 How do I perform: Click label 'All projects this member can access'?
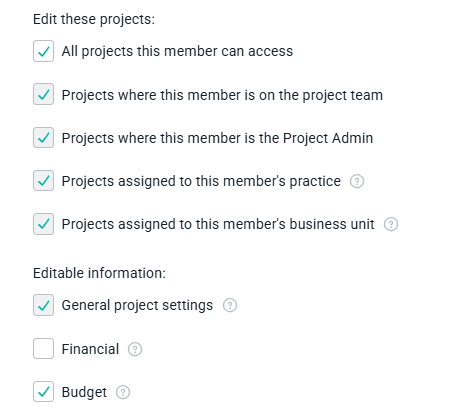(x=177, y=52)
